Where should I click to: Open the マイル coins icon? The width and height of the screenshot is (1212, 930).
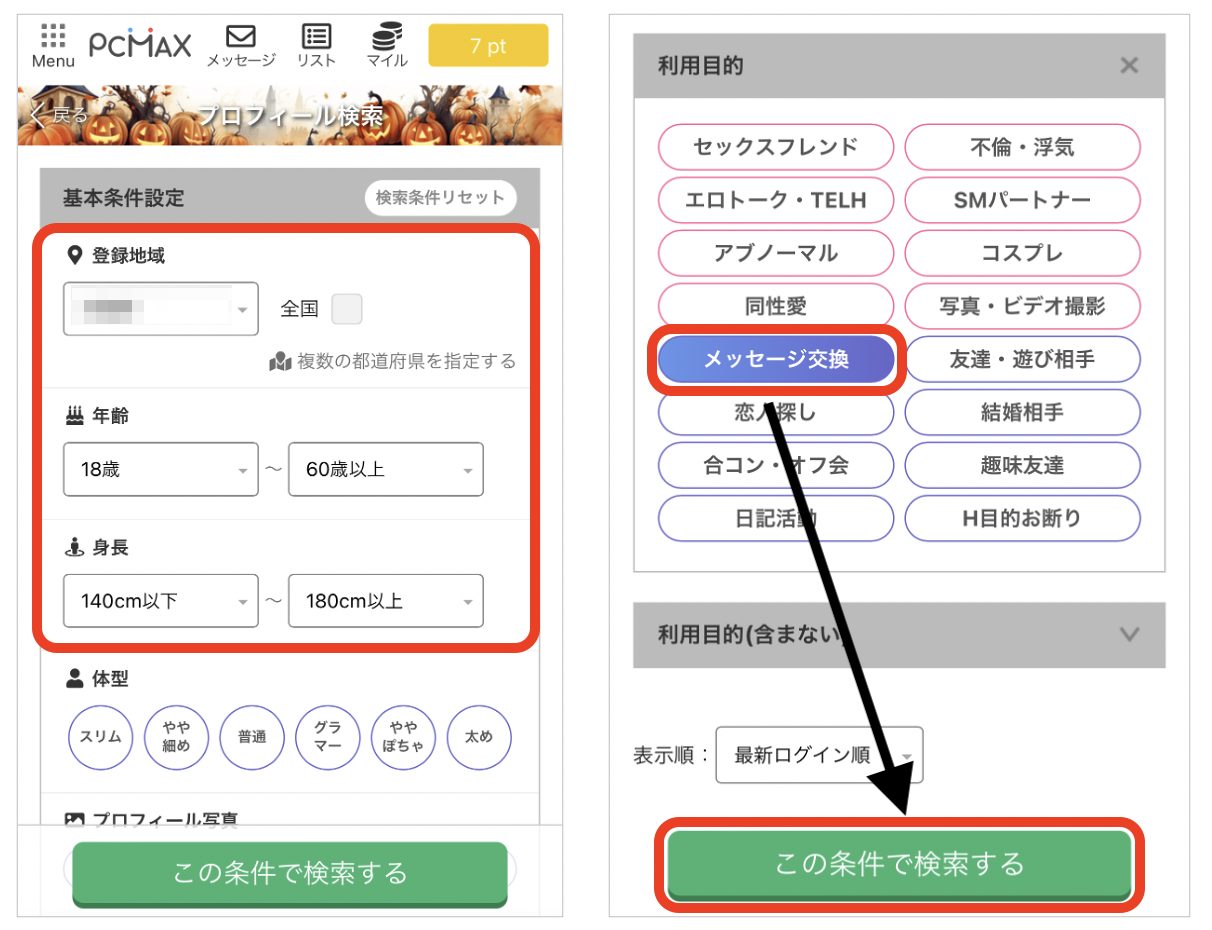click(x=386, y=38)
